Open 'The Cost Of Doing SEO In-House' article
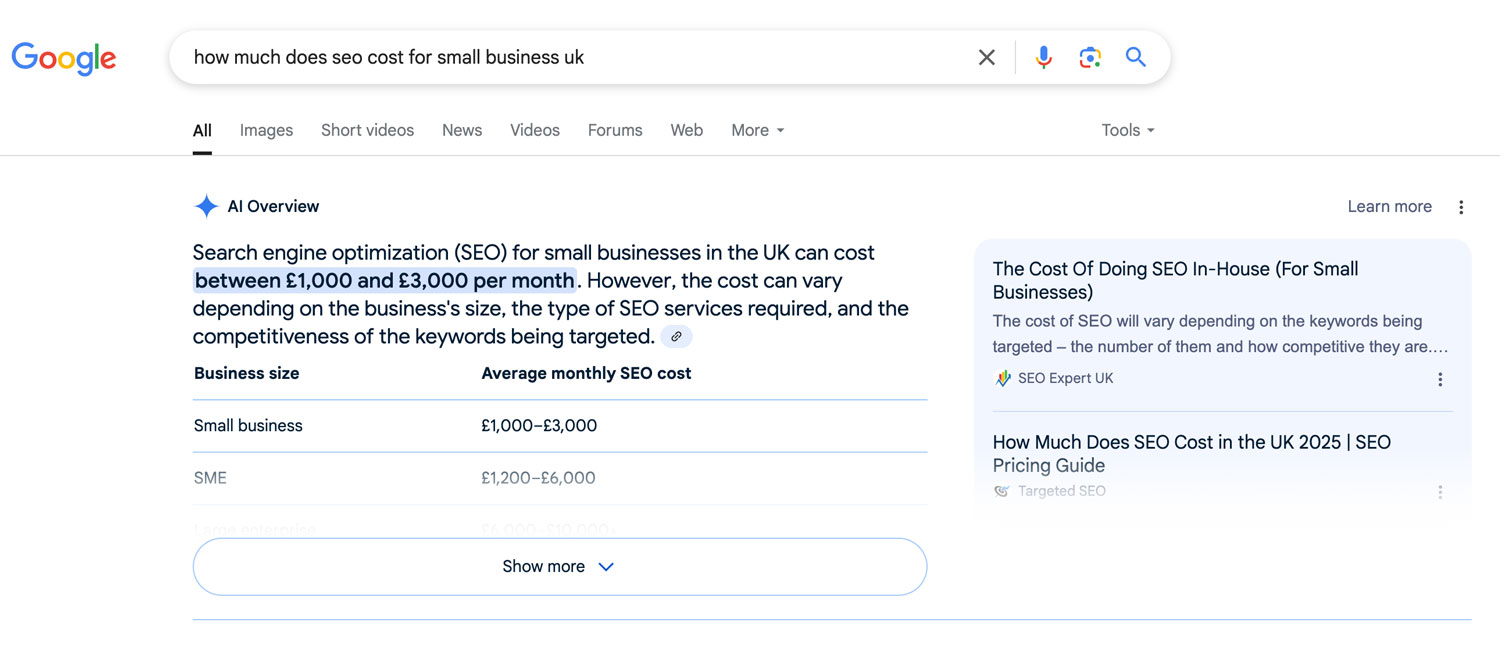 coord(1175,280)
